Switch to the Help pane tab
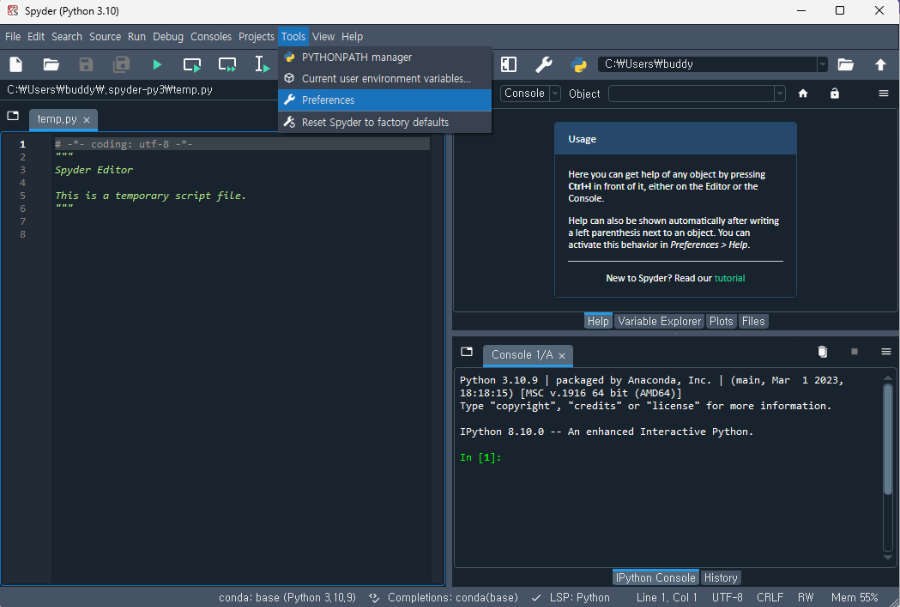Image resolution: width=900 pixels, height=607 pixels. coord(598,321)
